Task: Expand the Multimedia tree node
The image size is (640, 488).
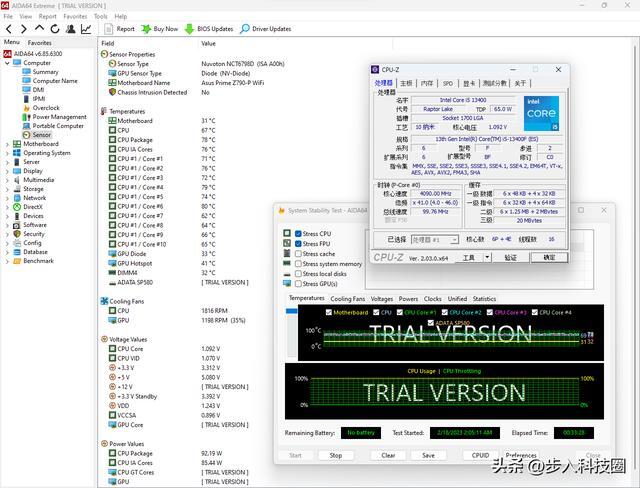Action: pos(7,180)
